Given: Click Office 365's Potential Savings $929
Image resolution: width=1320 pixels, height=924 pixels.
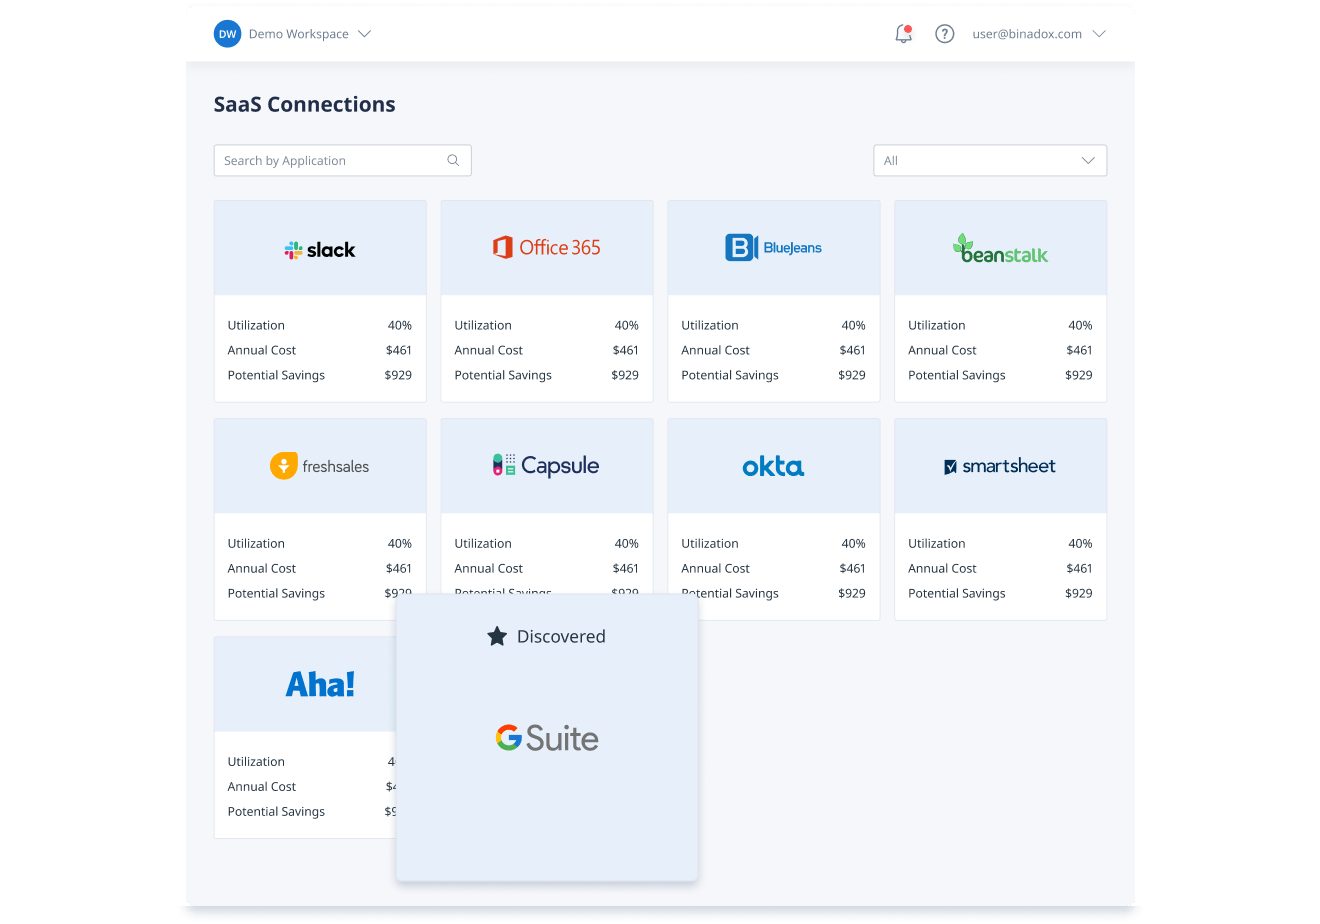Looking at the screenshot, I should click(x=625, y=375).
